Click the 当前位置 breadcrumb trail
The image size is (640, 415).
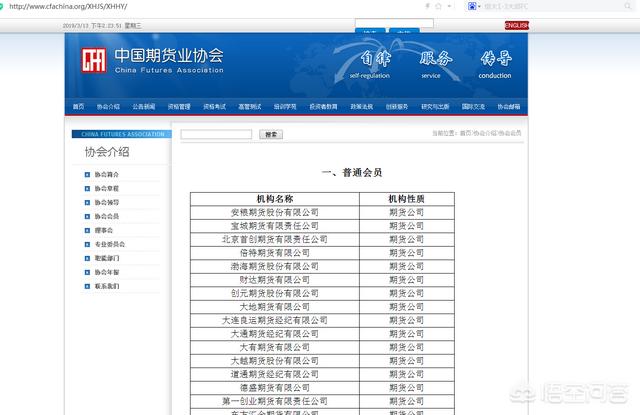click(x=477, y=133)
